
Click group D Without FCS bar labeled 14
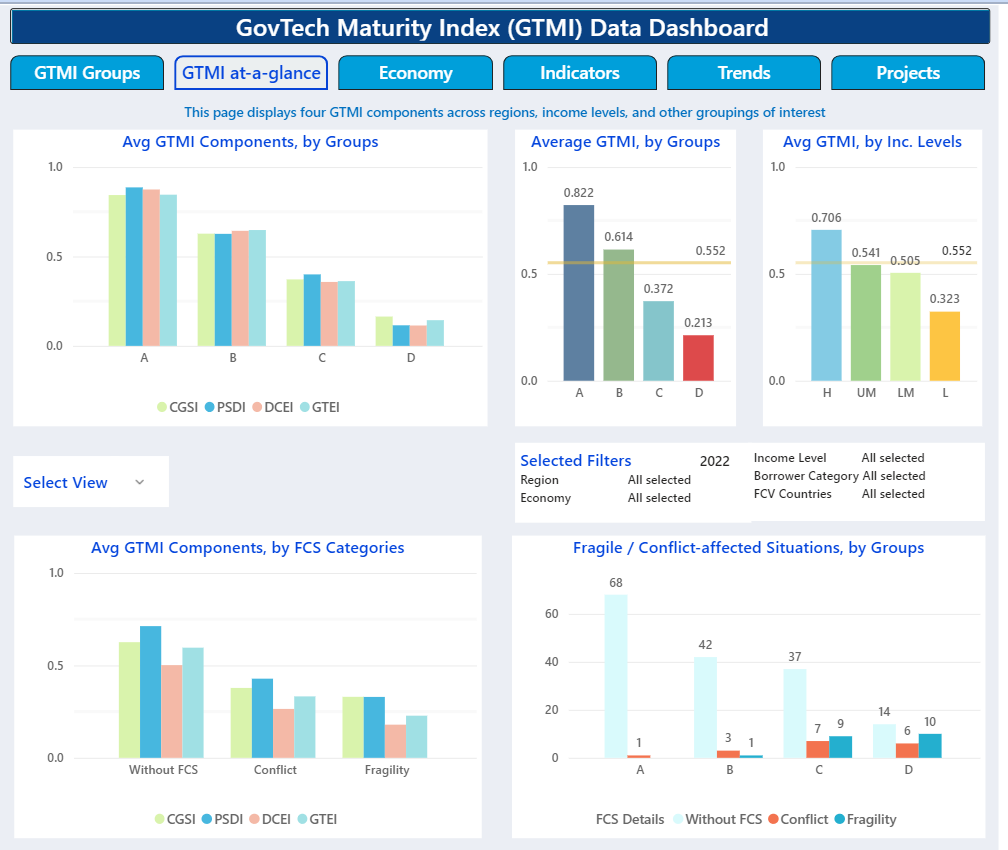pos(884,741)
